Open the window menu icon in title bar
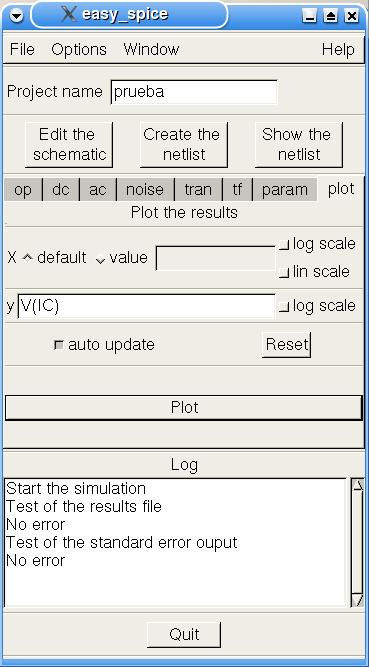The height and width of the screenshot is (667, 369). 16,16
